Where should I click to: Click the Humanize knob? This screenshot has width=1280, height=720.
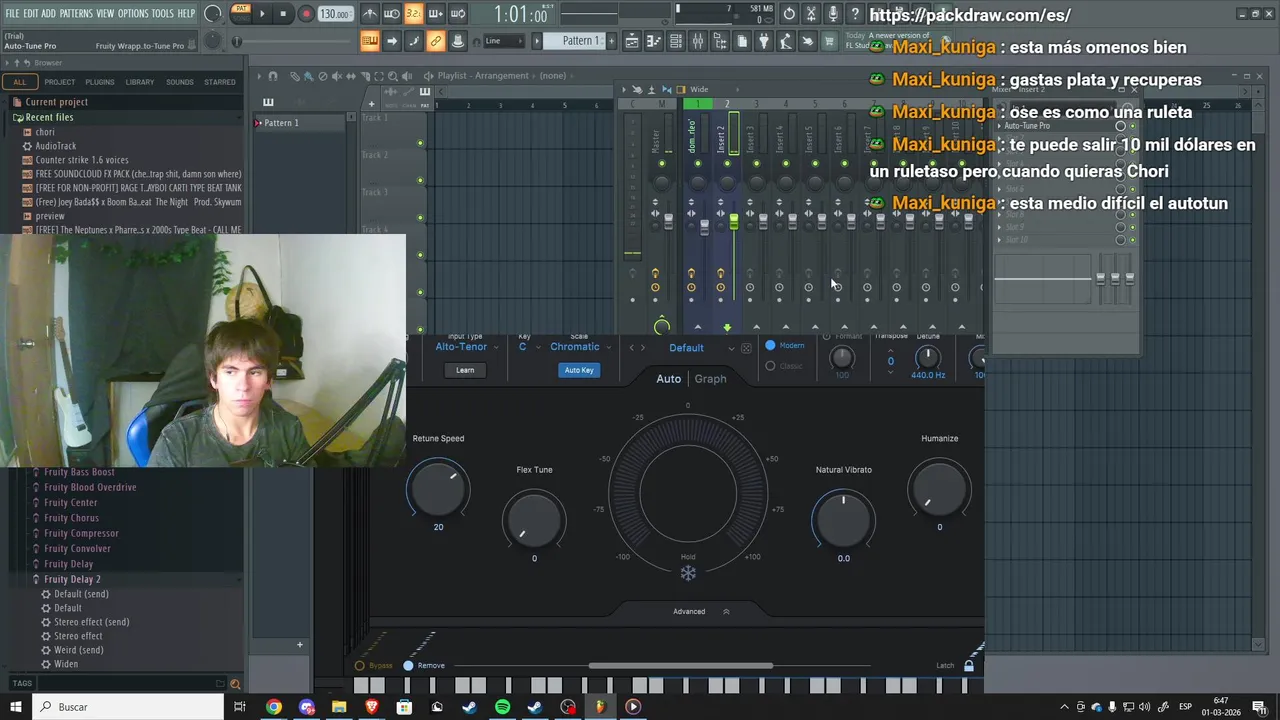click(939, 488)
